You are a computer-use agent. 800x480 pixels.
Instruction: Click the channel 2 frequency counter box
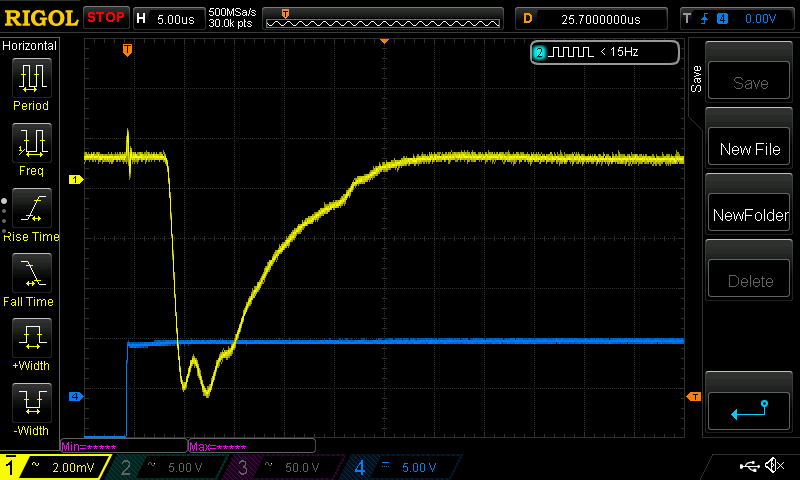605,52
